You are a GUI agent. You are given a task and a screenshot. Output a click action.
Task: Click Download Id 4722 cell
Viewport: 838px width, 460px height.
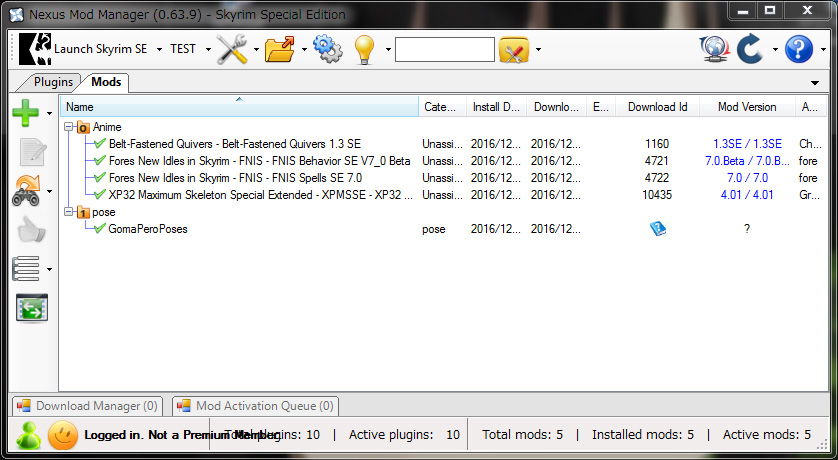click(x=657, y=178)
